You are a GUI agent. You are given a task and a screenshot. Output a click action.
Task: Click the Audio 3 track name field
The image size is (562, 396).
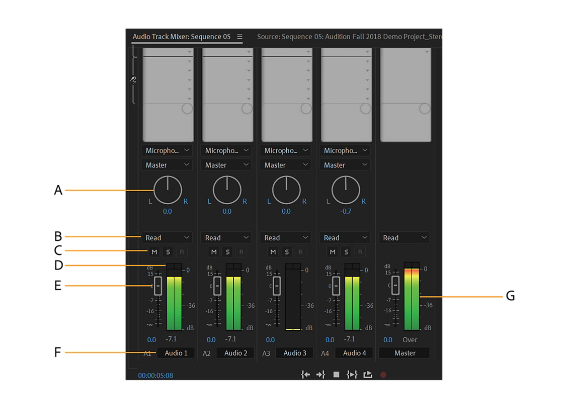[x=295, y=353]
